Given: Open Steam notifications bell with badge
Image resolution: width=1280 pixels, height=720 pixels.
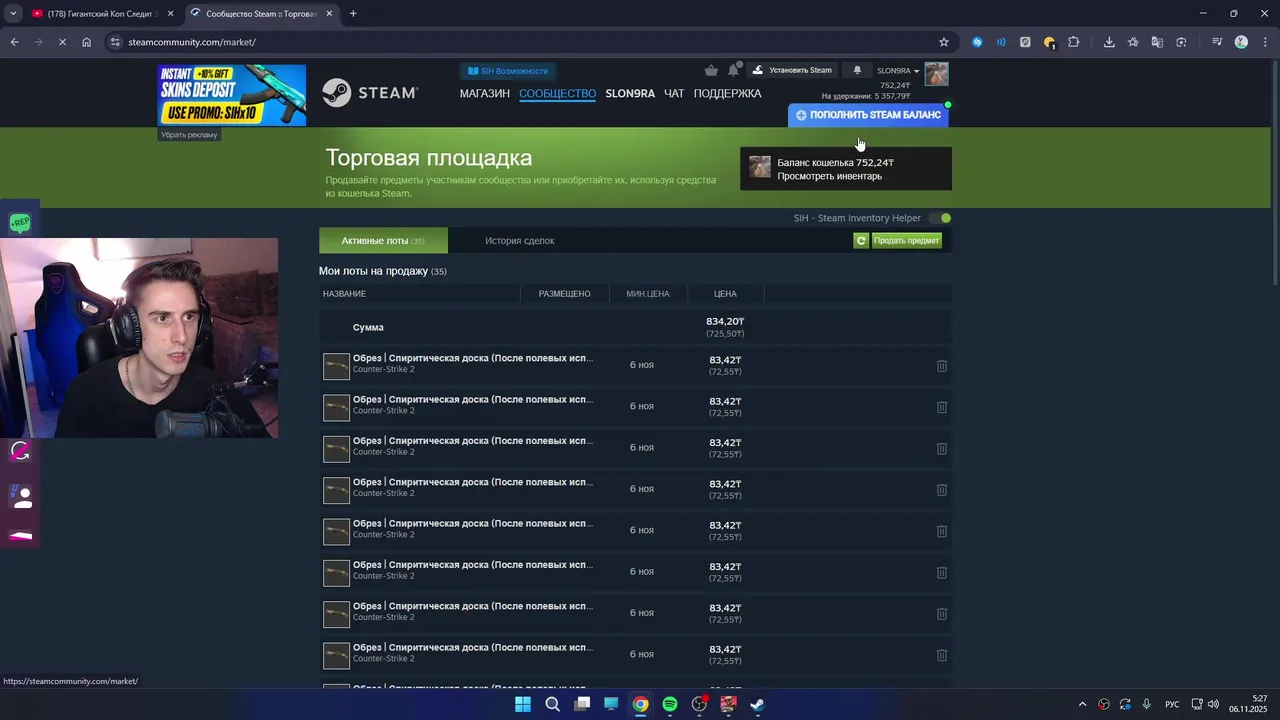Looking at the screenshot, I should (733, 70).
